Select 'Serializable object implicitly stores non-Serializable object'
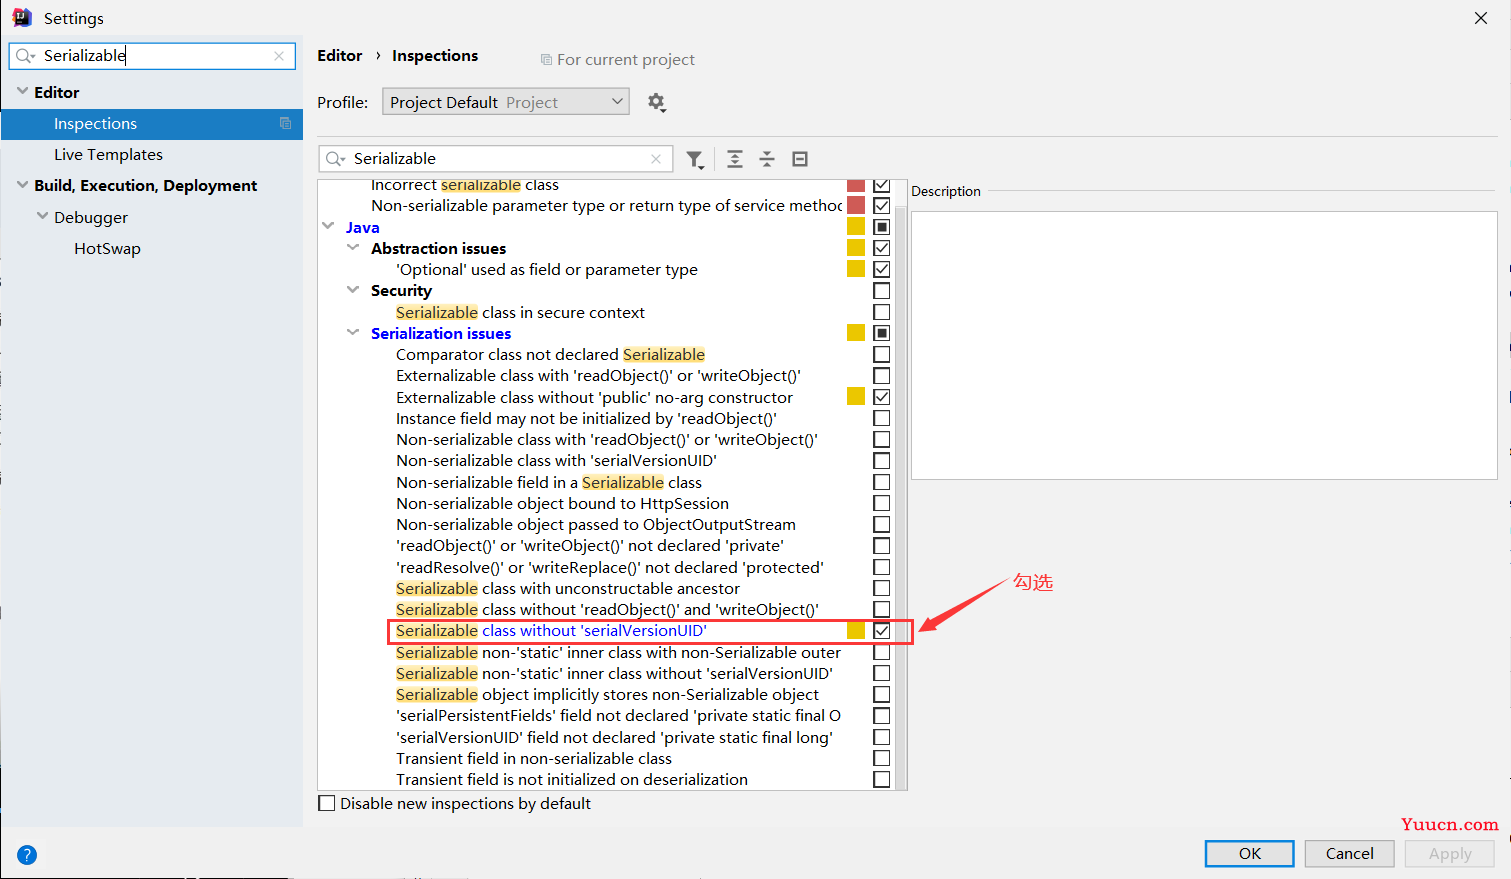Viewport: 1511px width, 879px height. pos(605,695)
